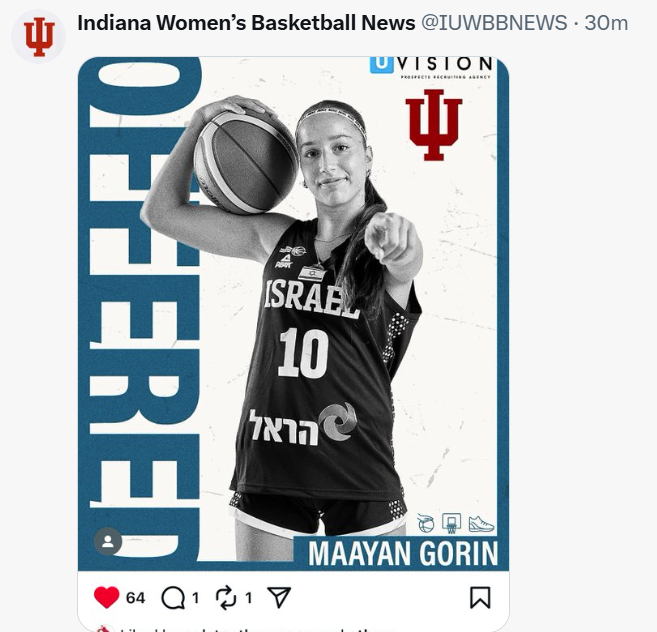
Task: View the 64 likes count
Action: point(136,598)
